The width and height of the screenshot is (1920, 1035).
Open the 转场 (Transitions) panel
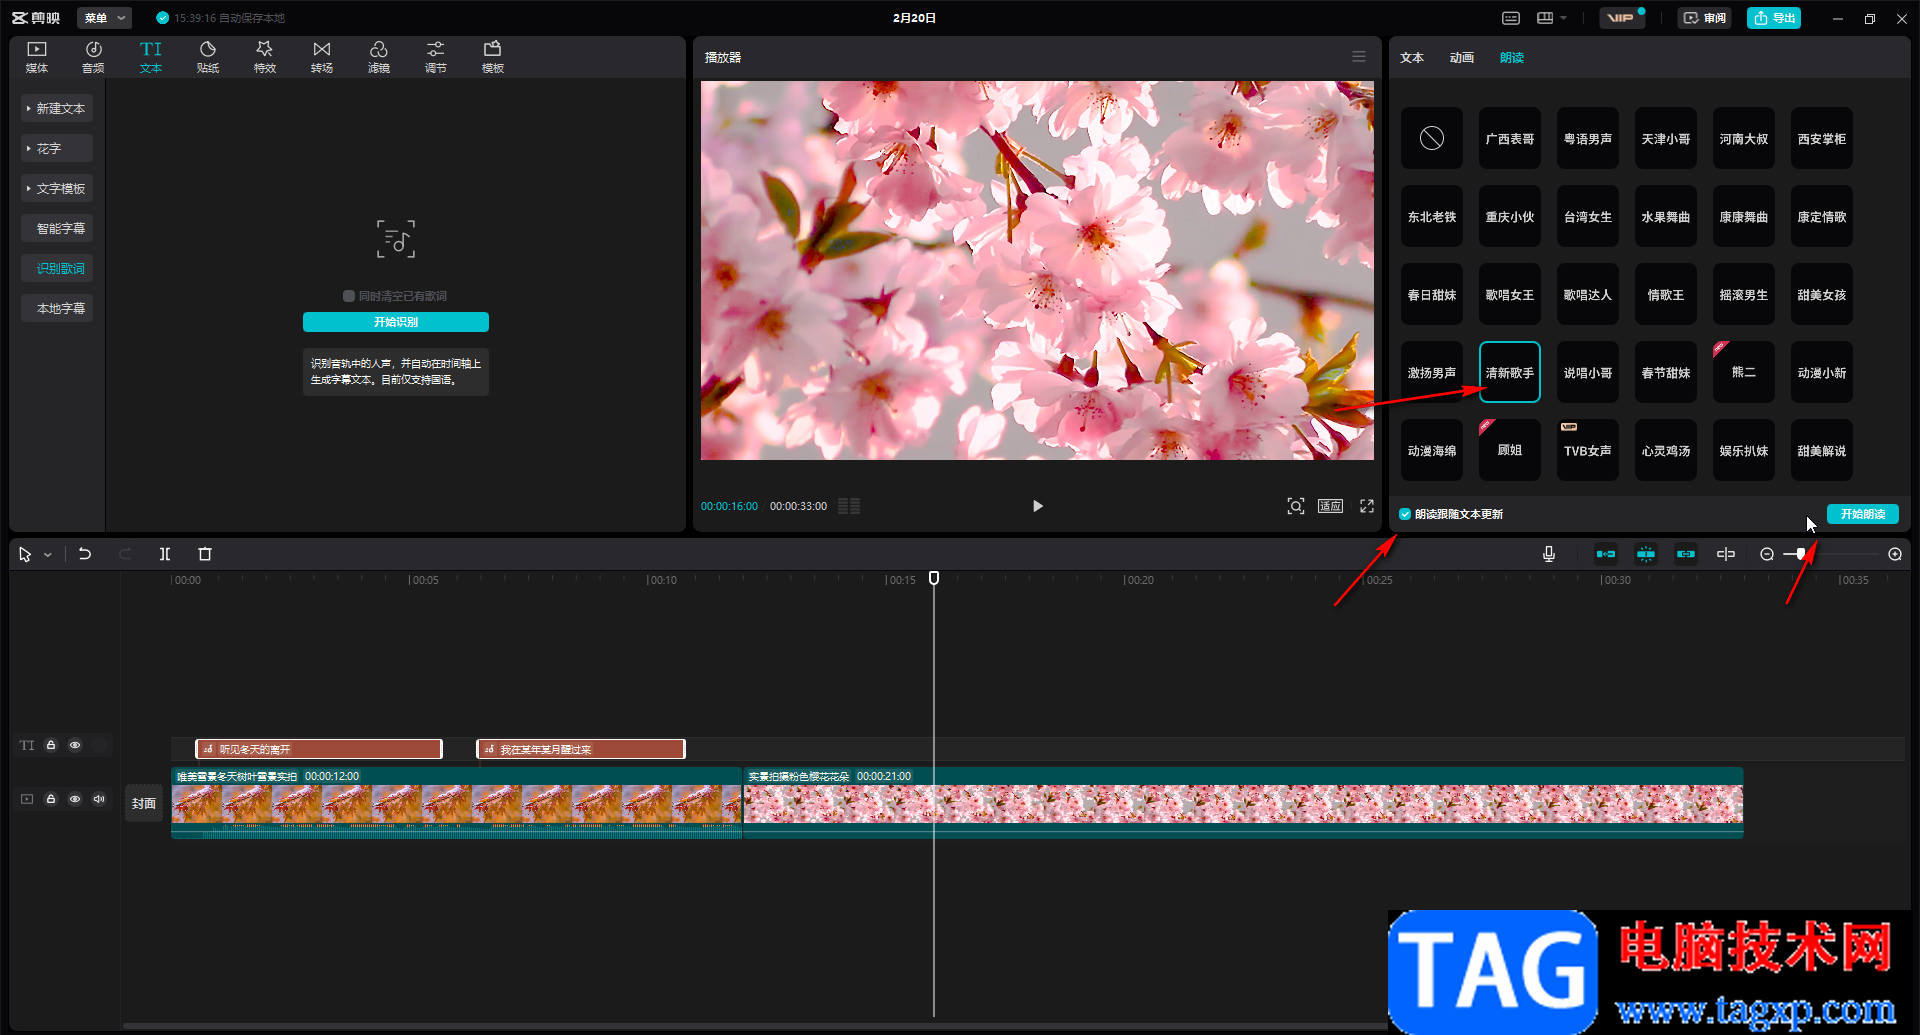point(322,57)
